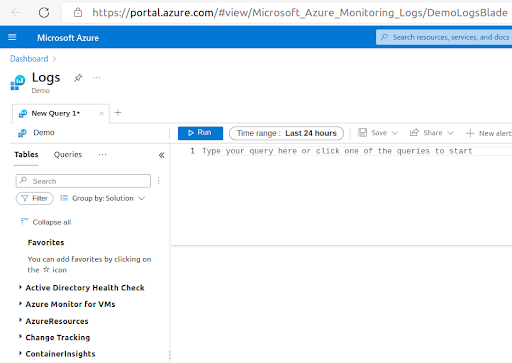Click the Save floppy disk icon

click(362, 133)
